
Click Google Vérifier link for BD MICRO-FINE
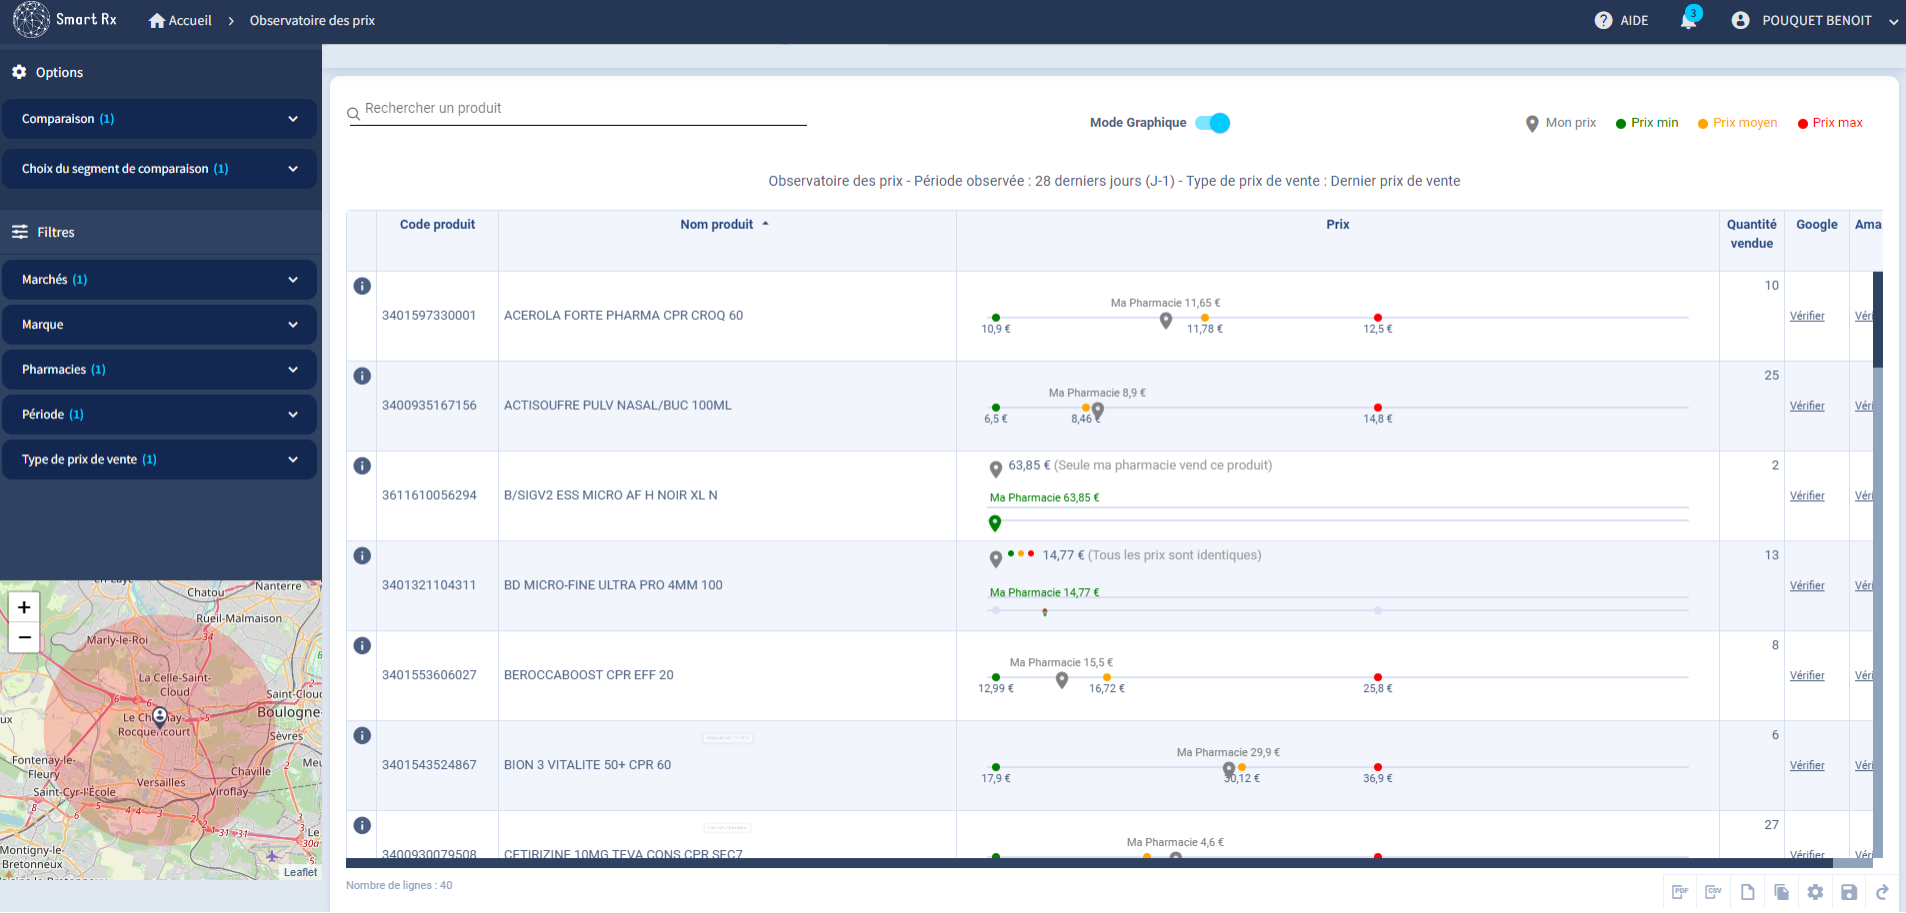click(1807, 586)
